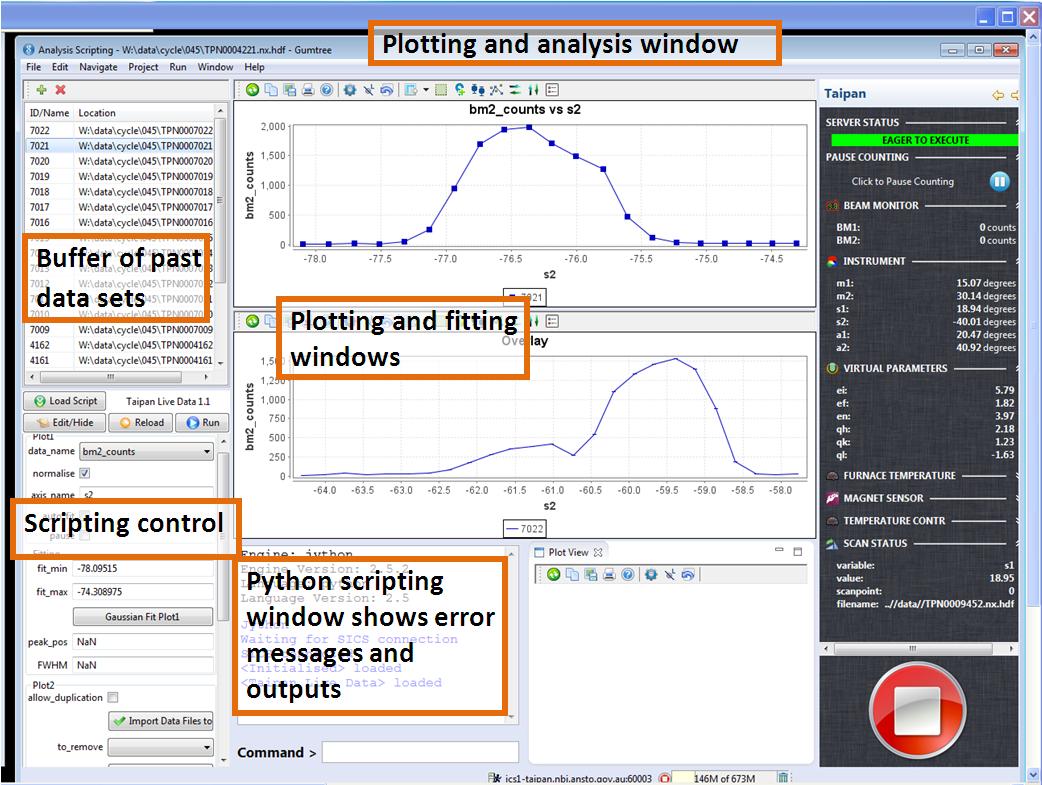Click the garbage collector trash icon in status bar
Image resolution: width=1042 pixels, height=785 pixels.
783,777
